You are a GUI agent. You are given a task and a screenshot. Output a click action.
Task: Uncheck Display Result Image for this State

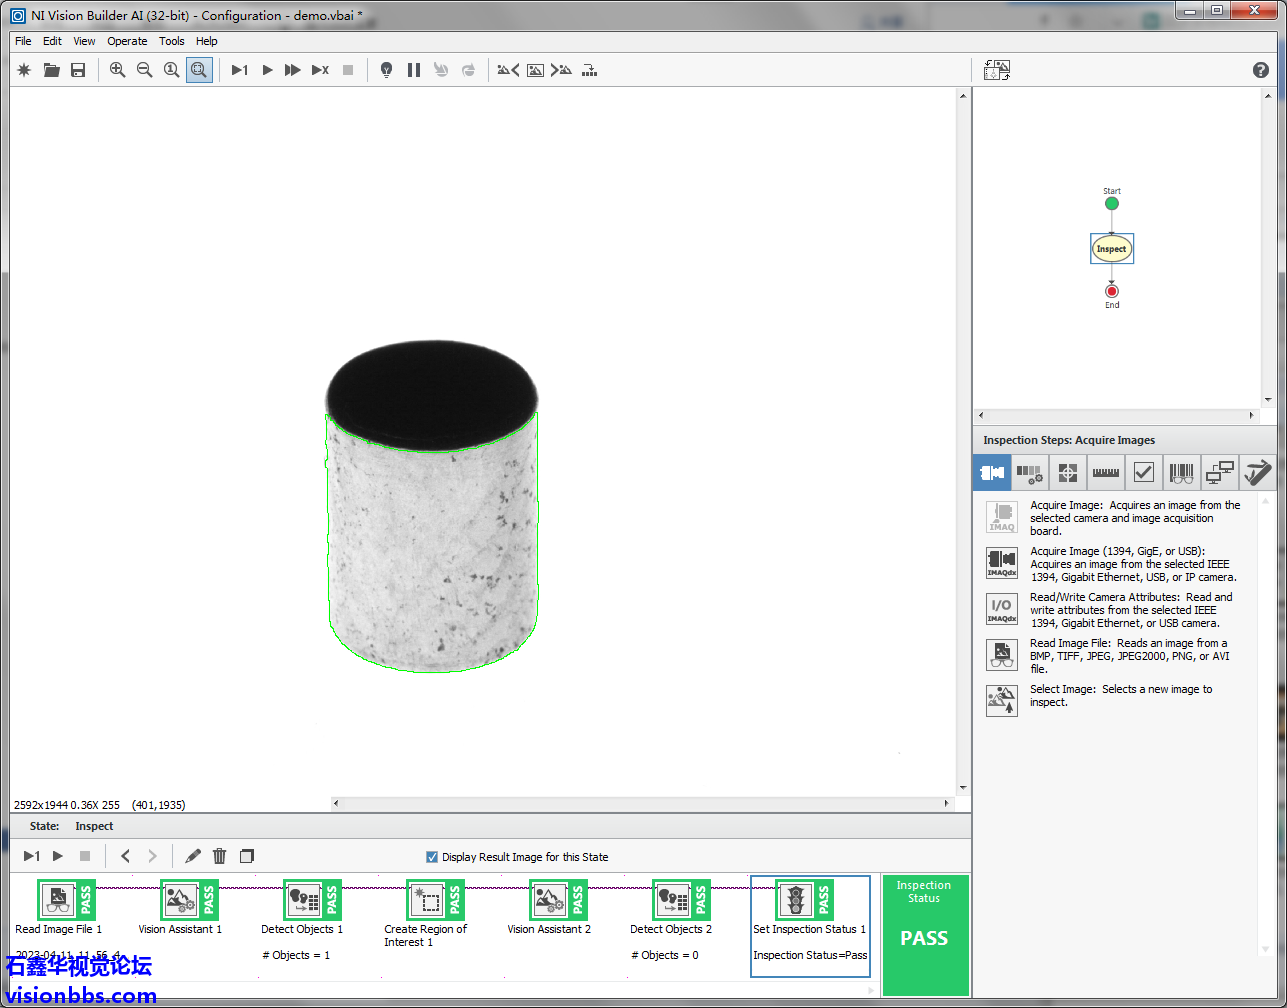(432, 857)
